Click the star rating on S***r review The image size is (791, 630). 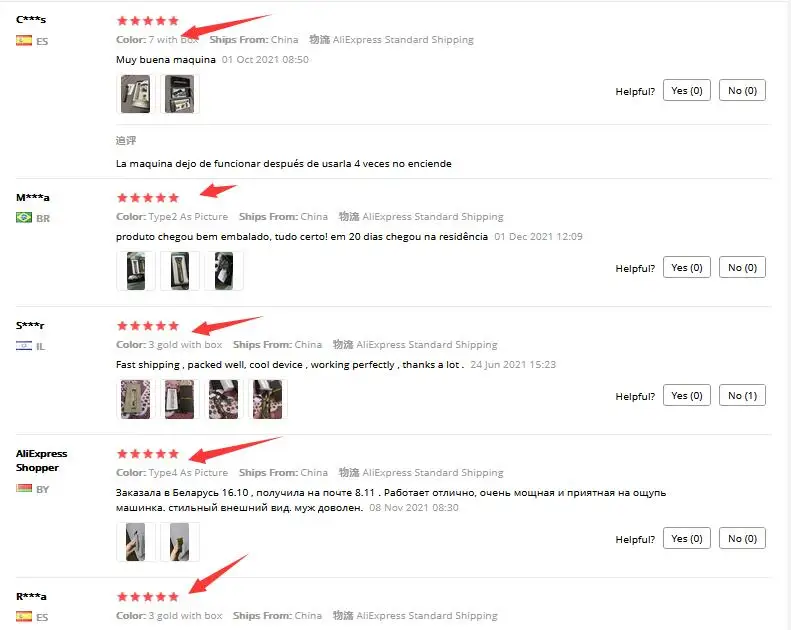(148, 326)
